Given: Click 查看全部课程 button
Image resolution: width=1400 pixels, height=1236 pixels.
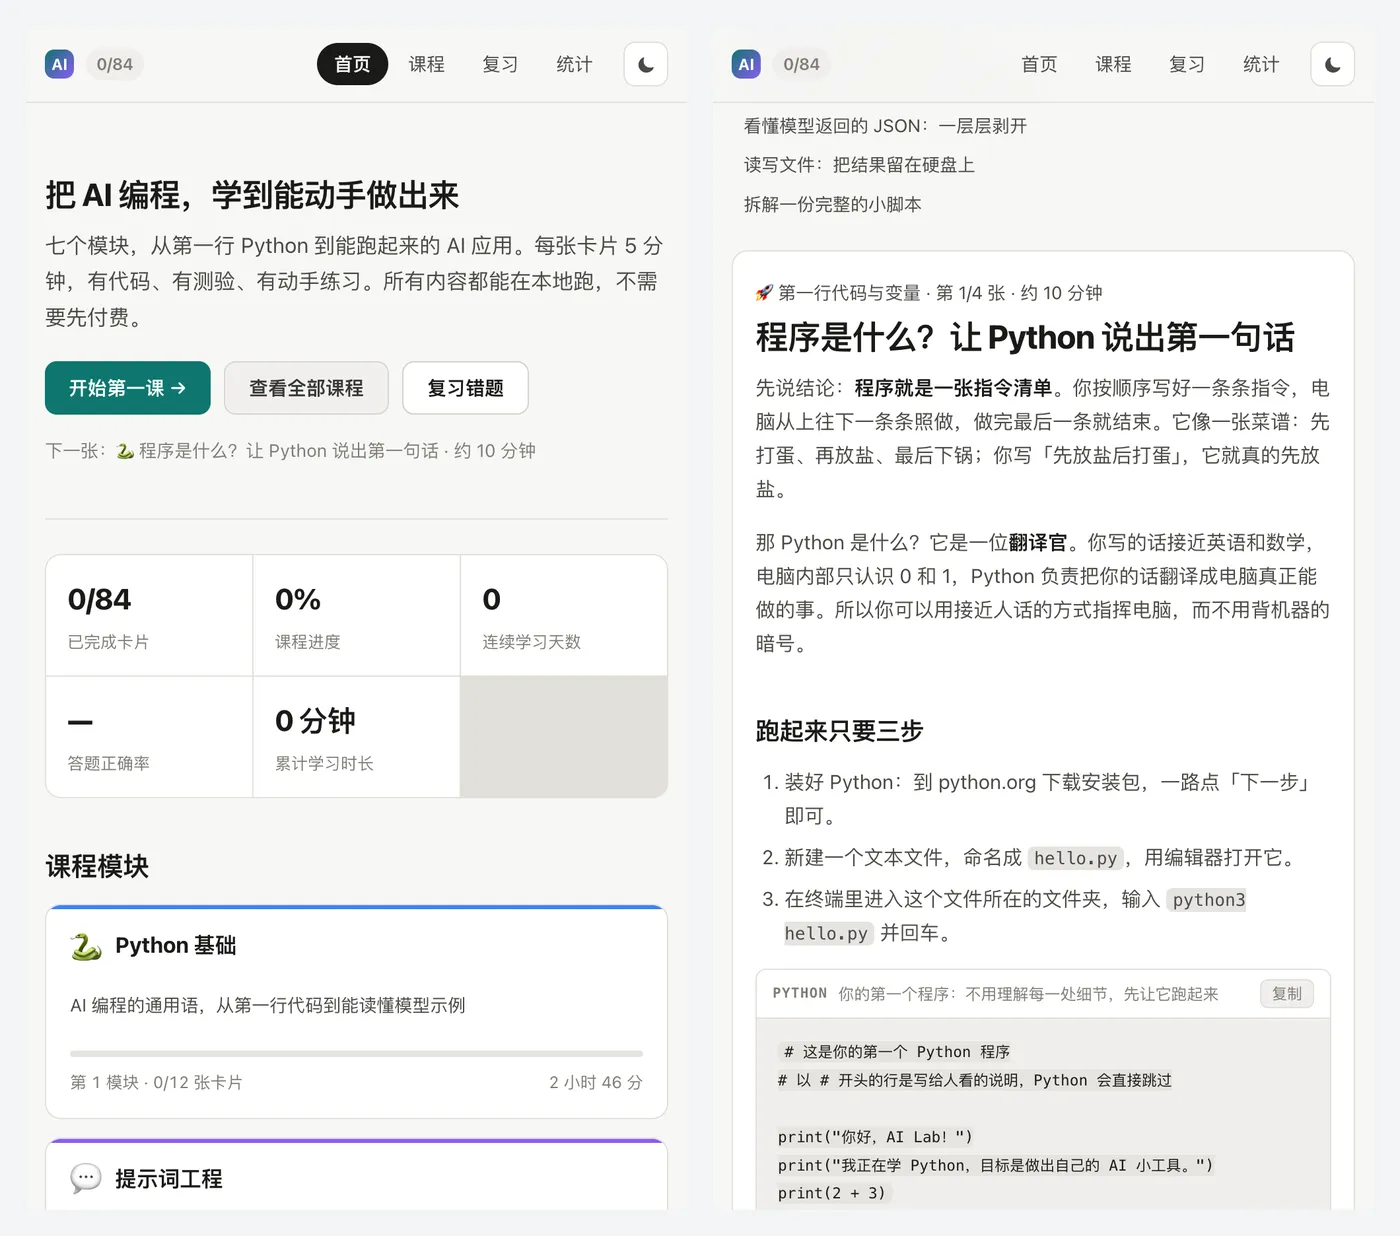Looking at the screenshot, I should 306,388.
